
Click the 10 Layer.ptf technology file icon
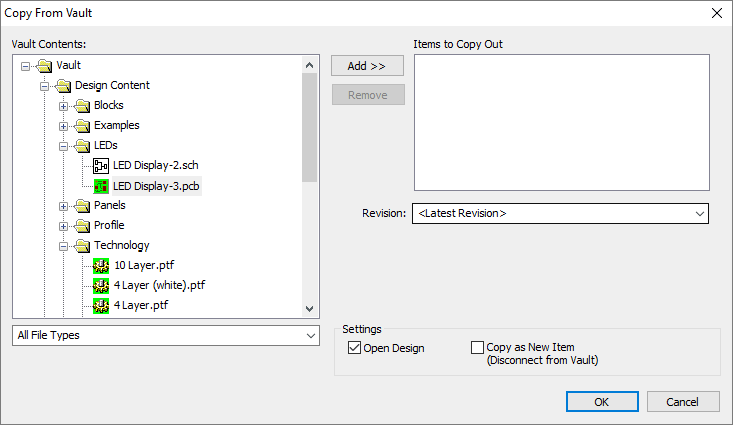(101, 266)
